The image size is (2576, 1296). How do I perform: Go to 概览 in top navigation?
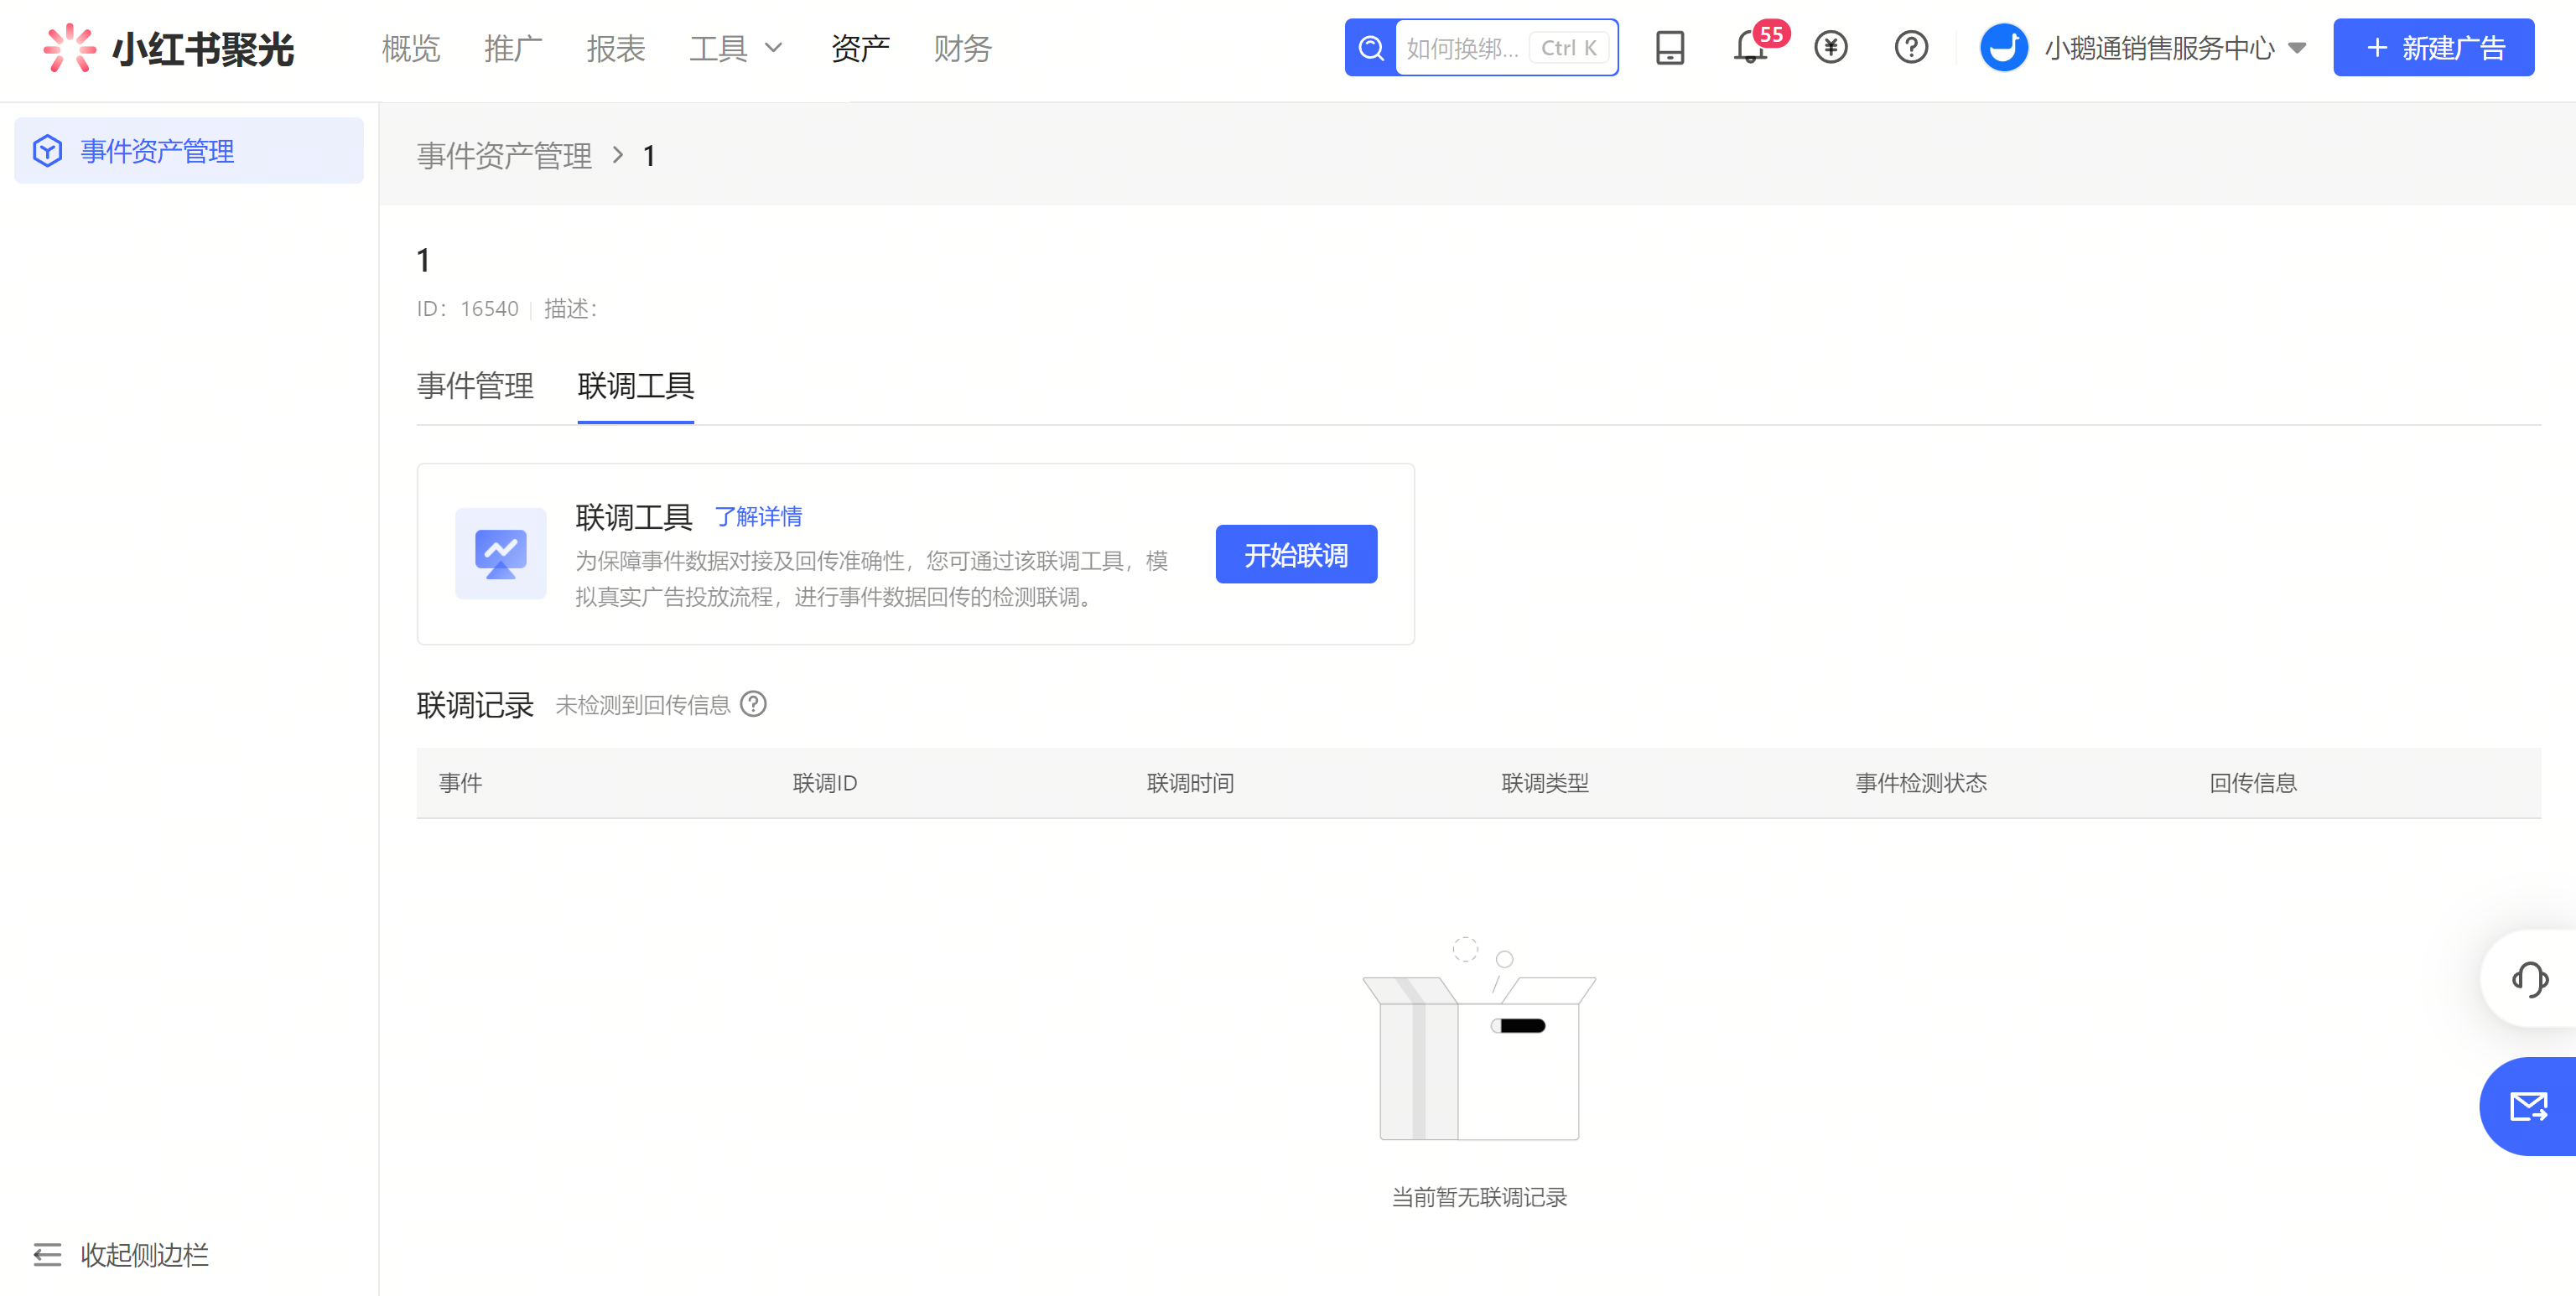(411, 48)
